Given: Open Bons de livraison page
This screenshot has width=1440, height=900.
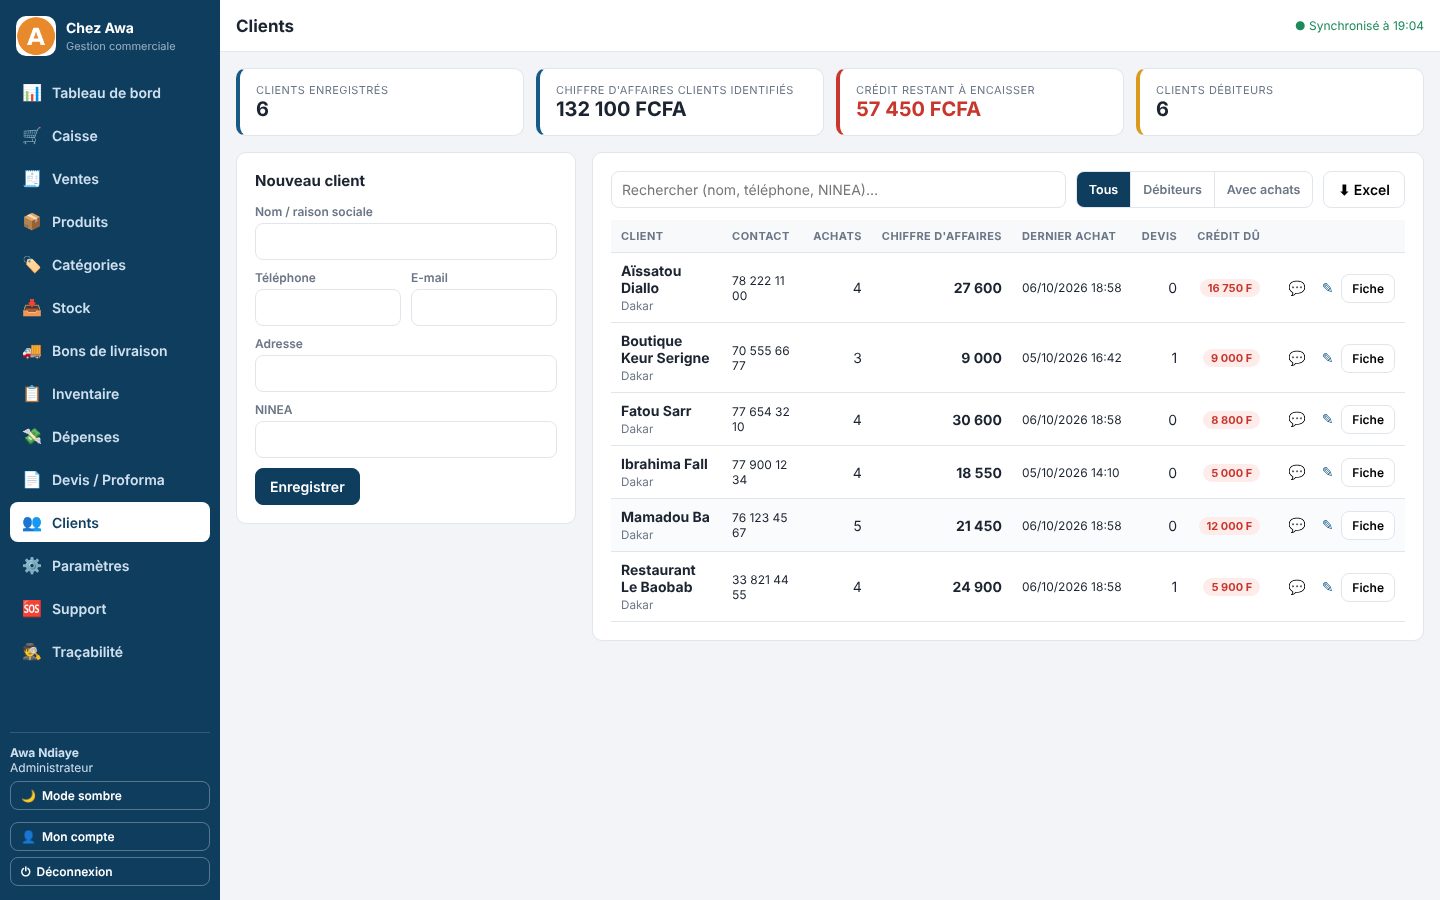Looking at the screenshot, I should [110, 351].
